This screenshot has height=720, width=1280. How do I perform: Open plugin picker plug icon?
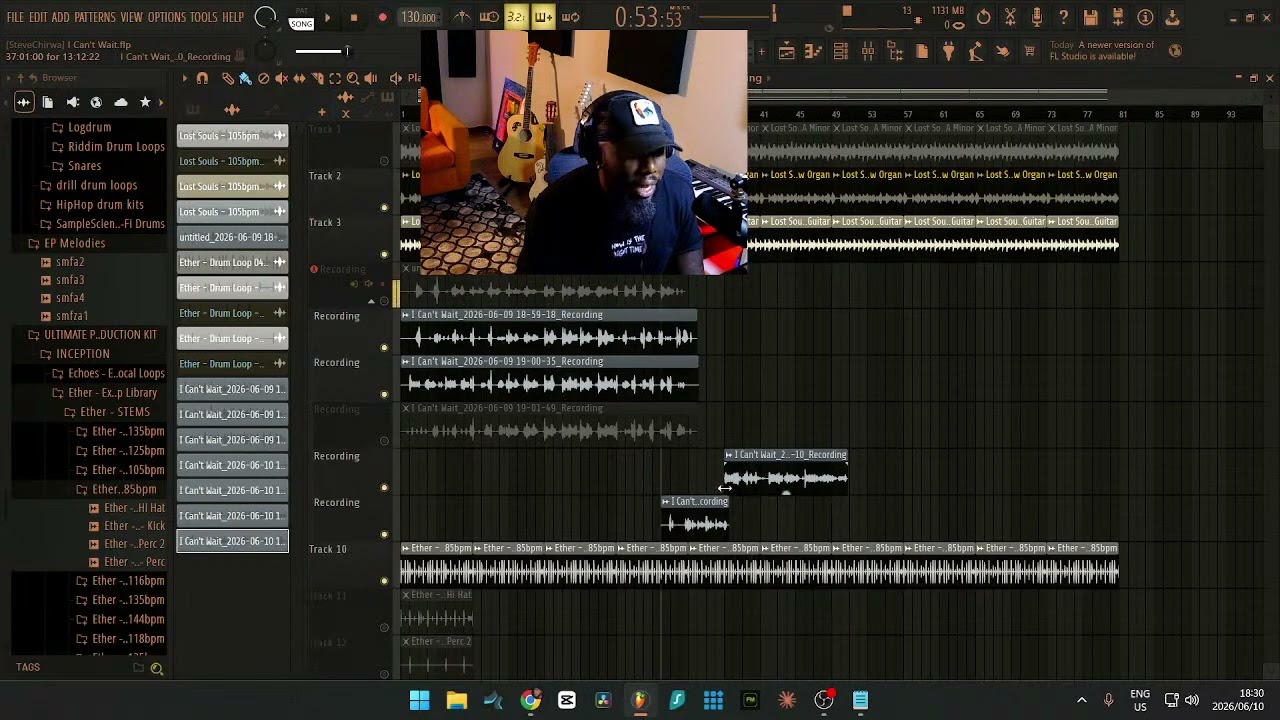(x=949, y=51)
